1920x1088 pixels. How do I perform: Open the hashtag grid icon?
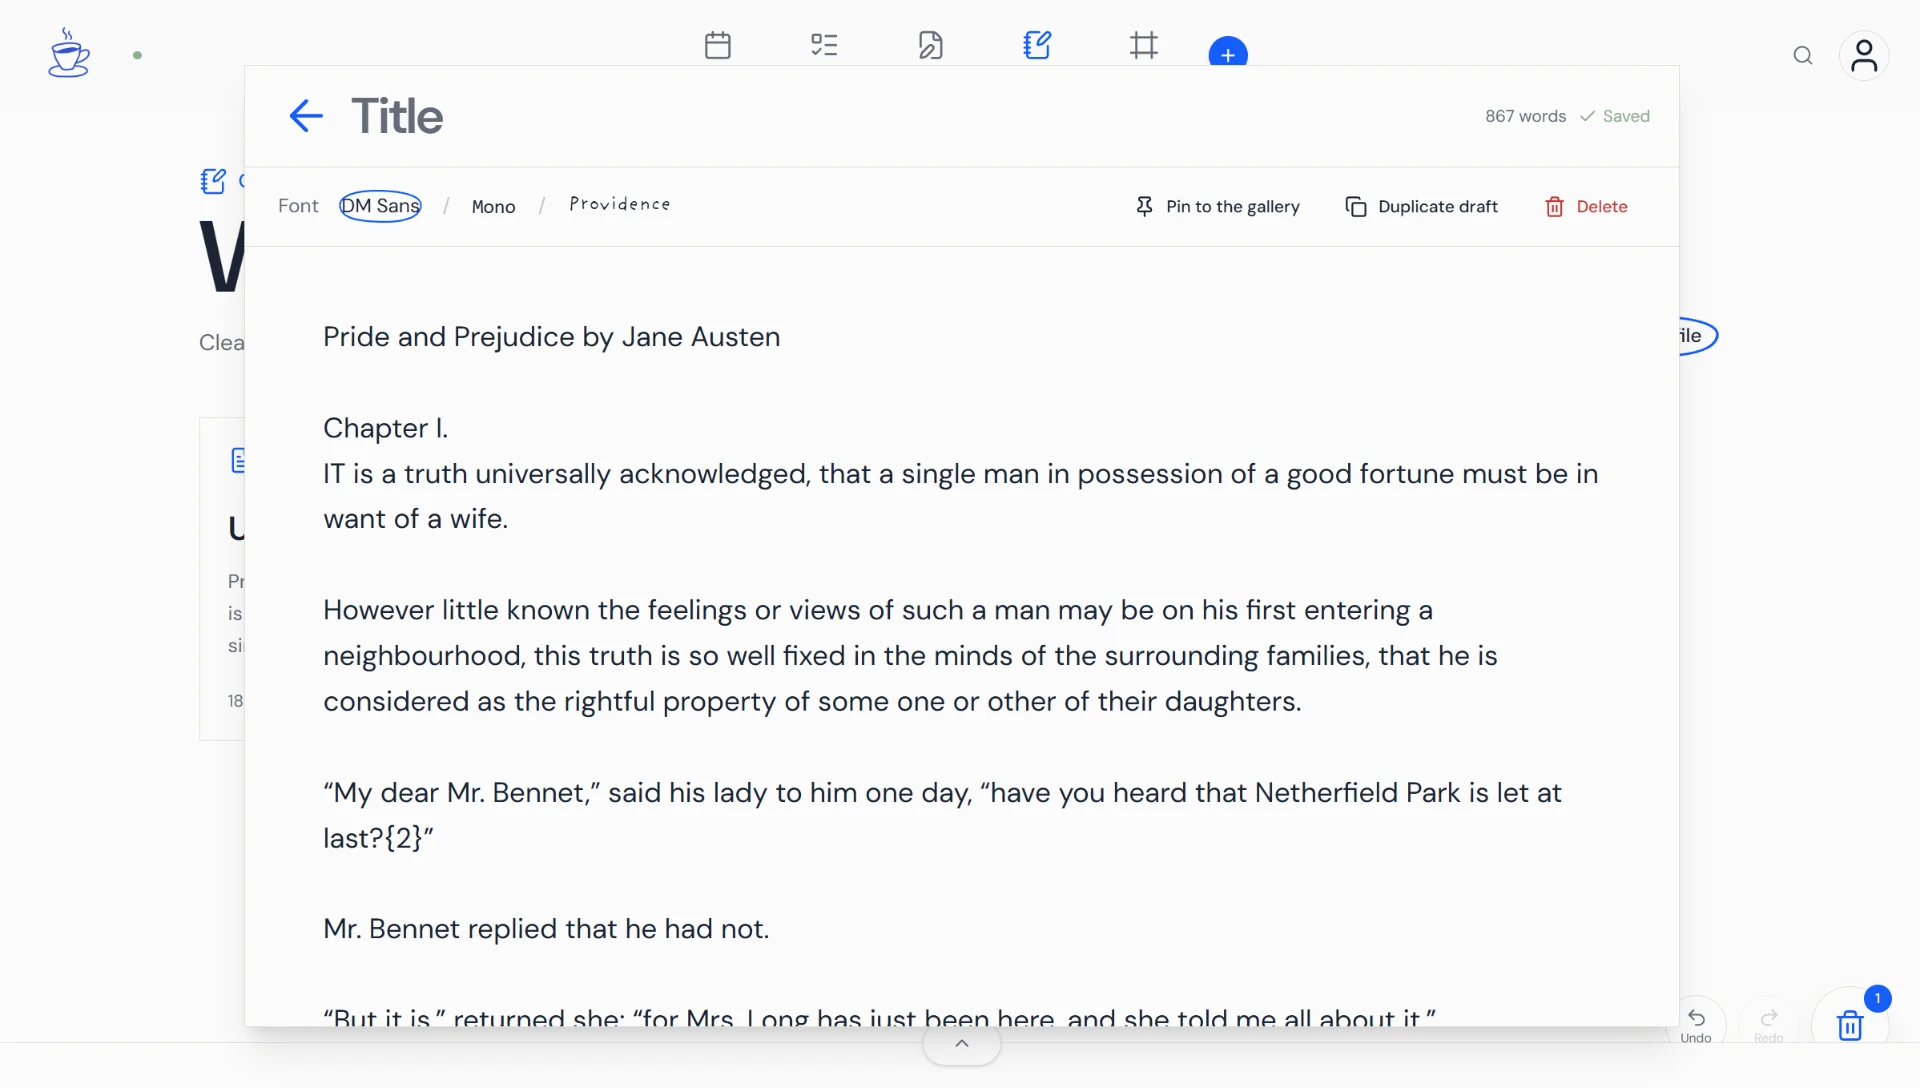click(1144, 45)
